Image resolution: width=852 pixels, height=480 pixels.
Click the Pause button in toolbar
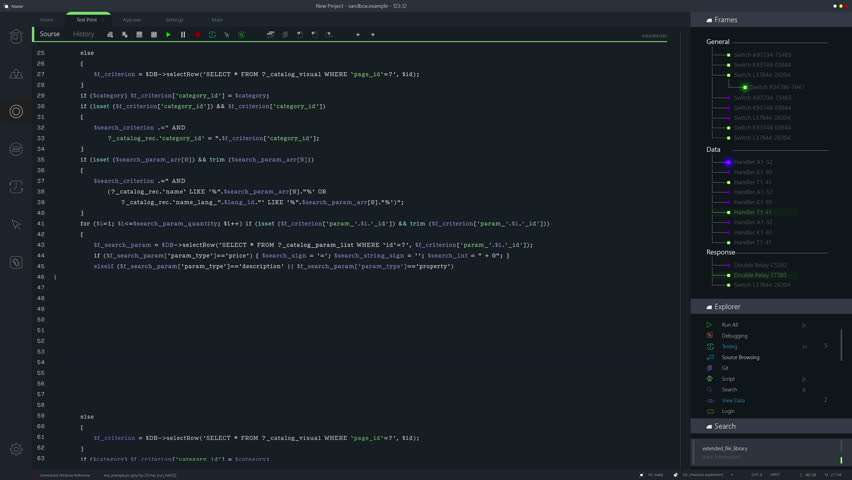(183, 35)
